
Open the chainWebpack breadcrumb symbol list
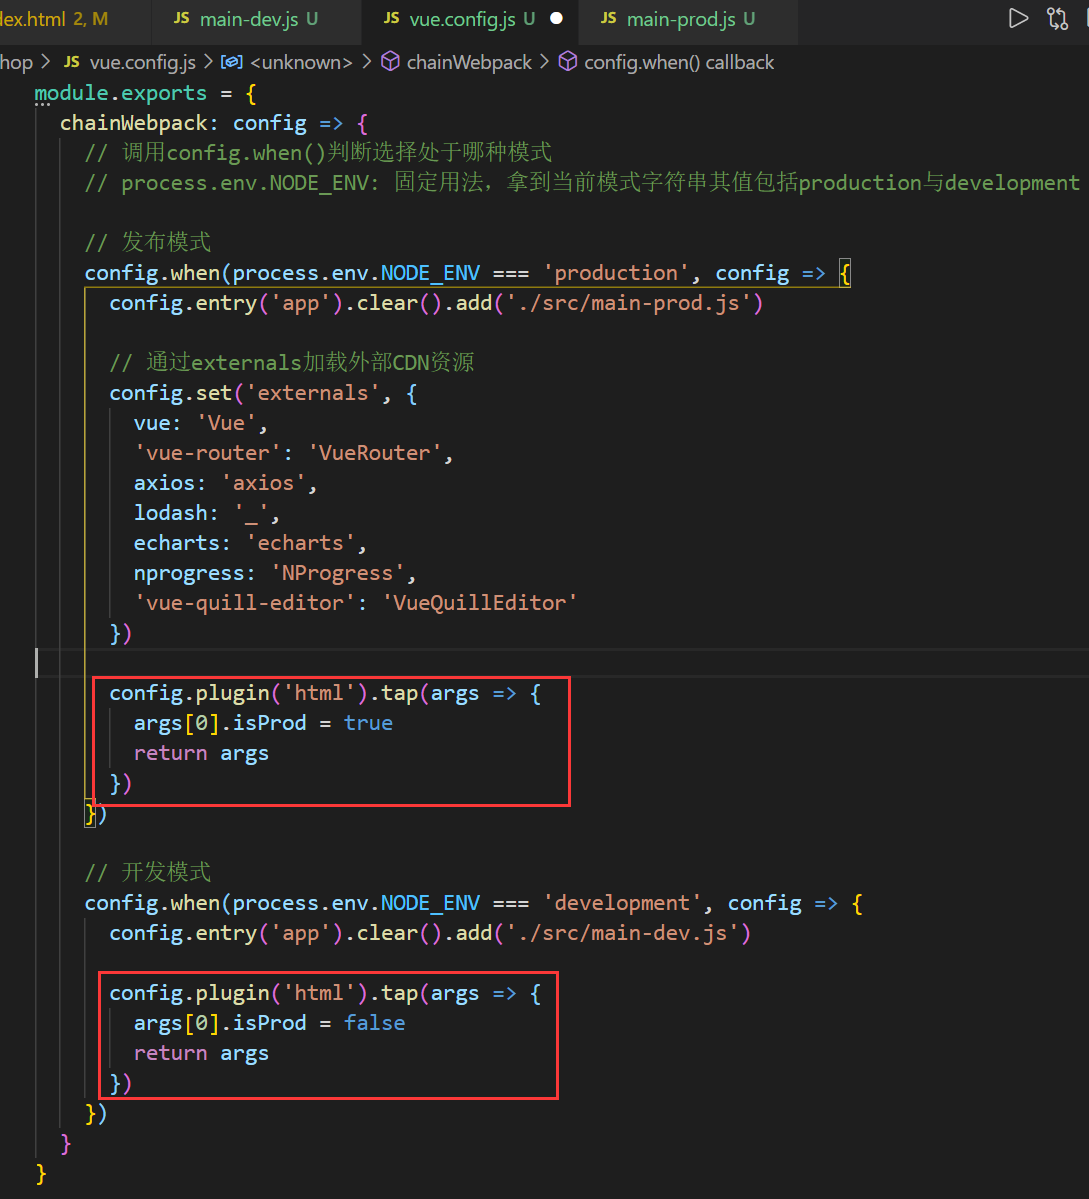click(469, 62)
